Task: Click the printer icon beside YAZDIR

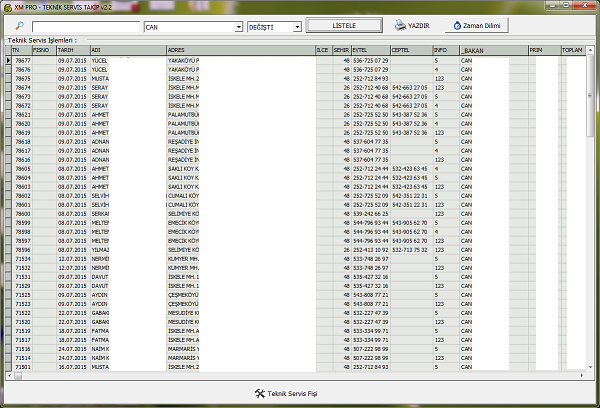Action: pyautogui.click(x=400, y=25)
